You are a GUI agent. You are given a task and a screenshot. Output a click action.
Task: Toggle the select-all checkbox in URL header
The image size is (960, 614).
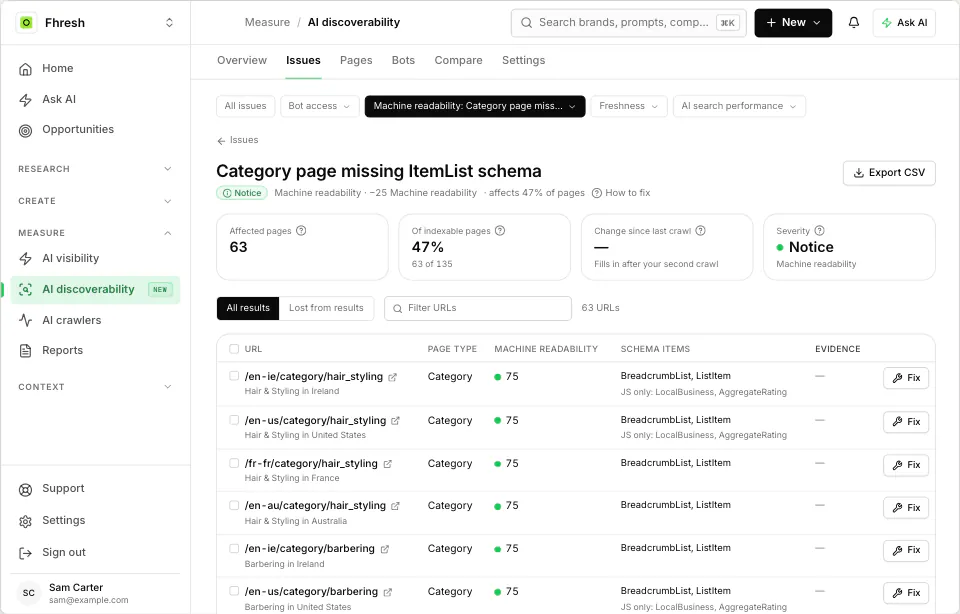click(x=234, y=349)
